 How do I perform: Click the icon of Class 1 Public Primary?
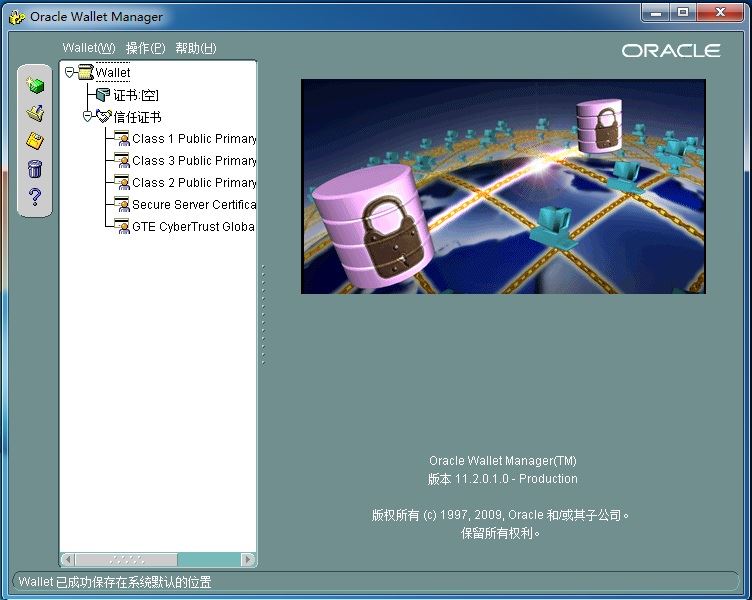point(122,138)
